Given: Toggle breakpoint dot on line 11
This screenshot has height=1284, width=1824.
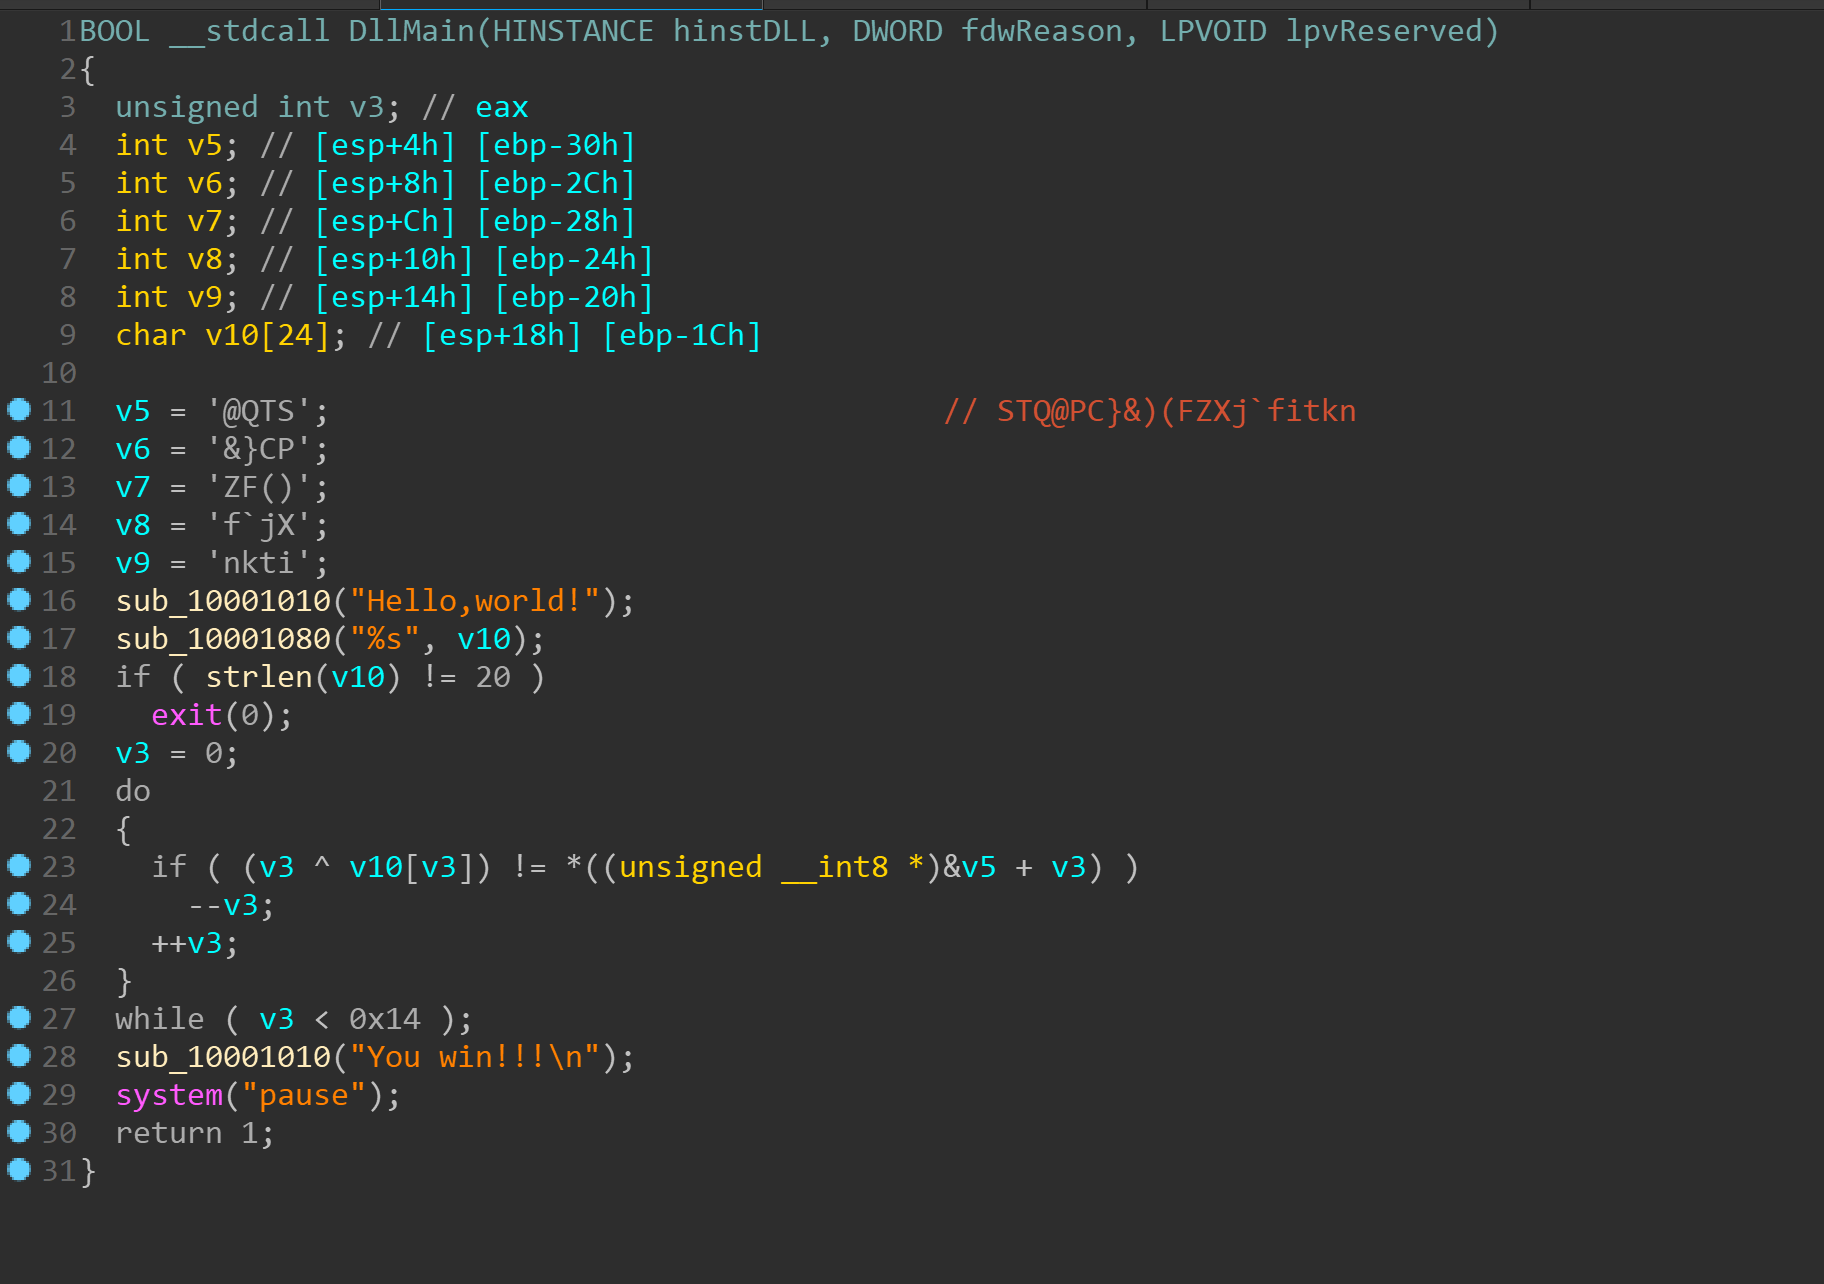Looking at the screenshot, I should [x=19, y=409].
